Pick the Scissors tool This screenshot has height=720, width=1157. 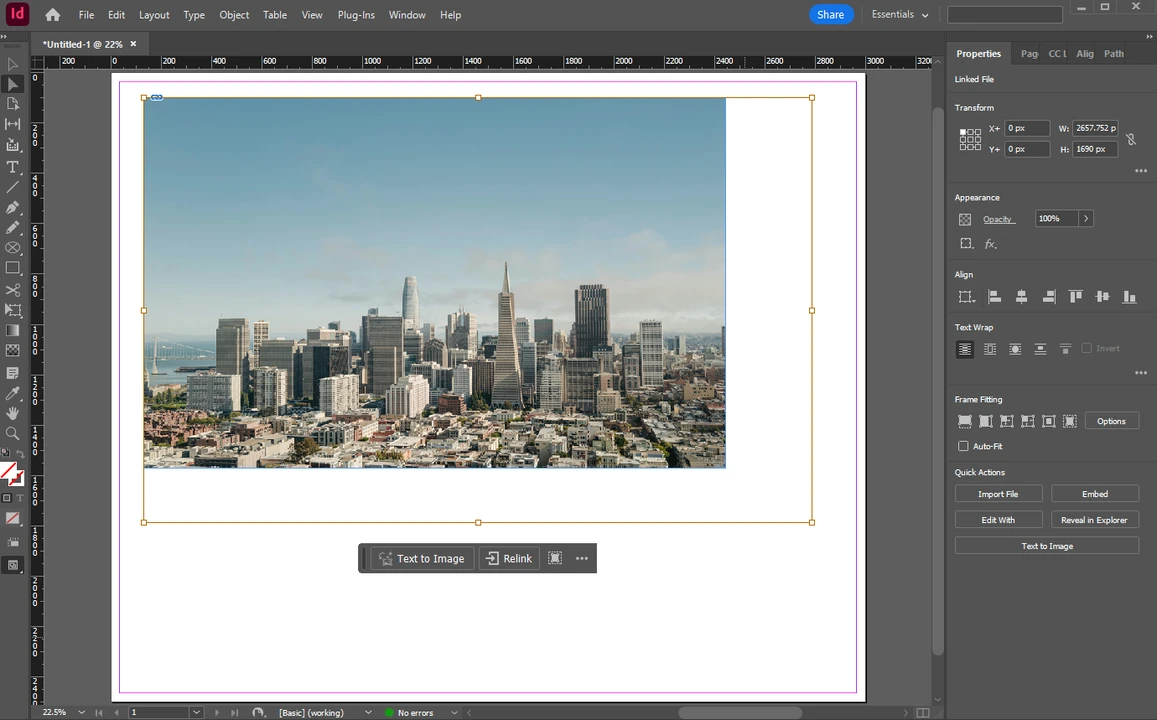pyautogui.click(x=13, y=290)
